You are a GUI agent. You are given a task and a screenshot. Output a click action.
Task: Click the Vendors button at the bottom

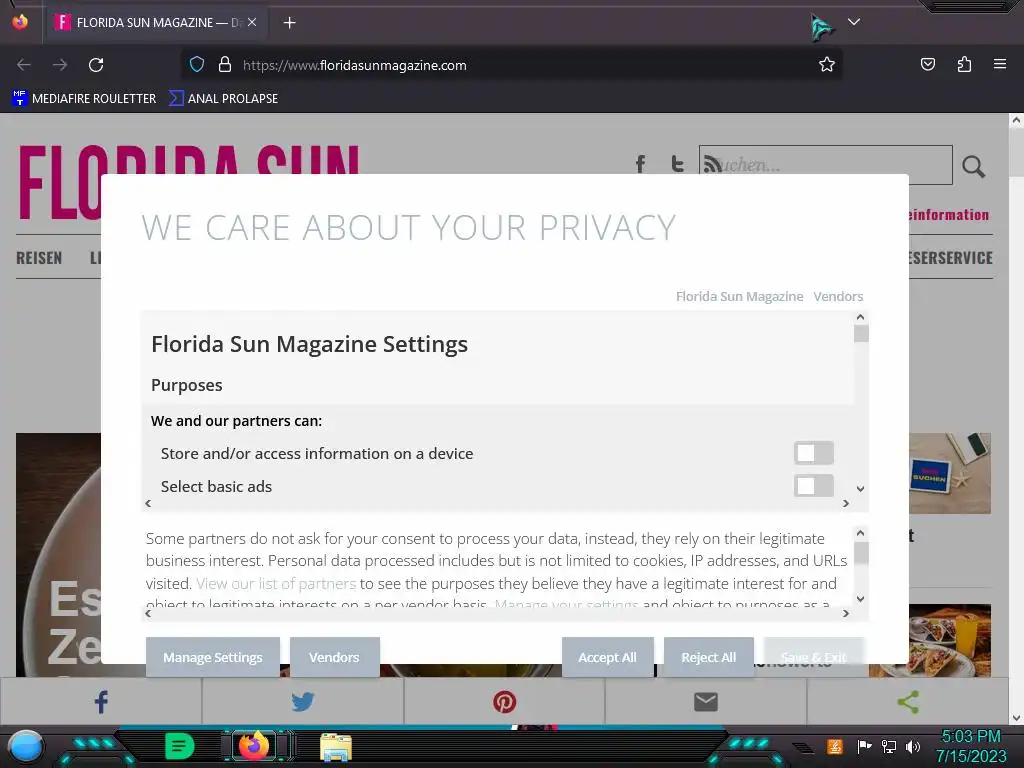pos(334,657)
